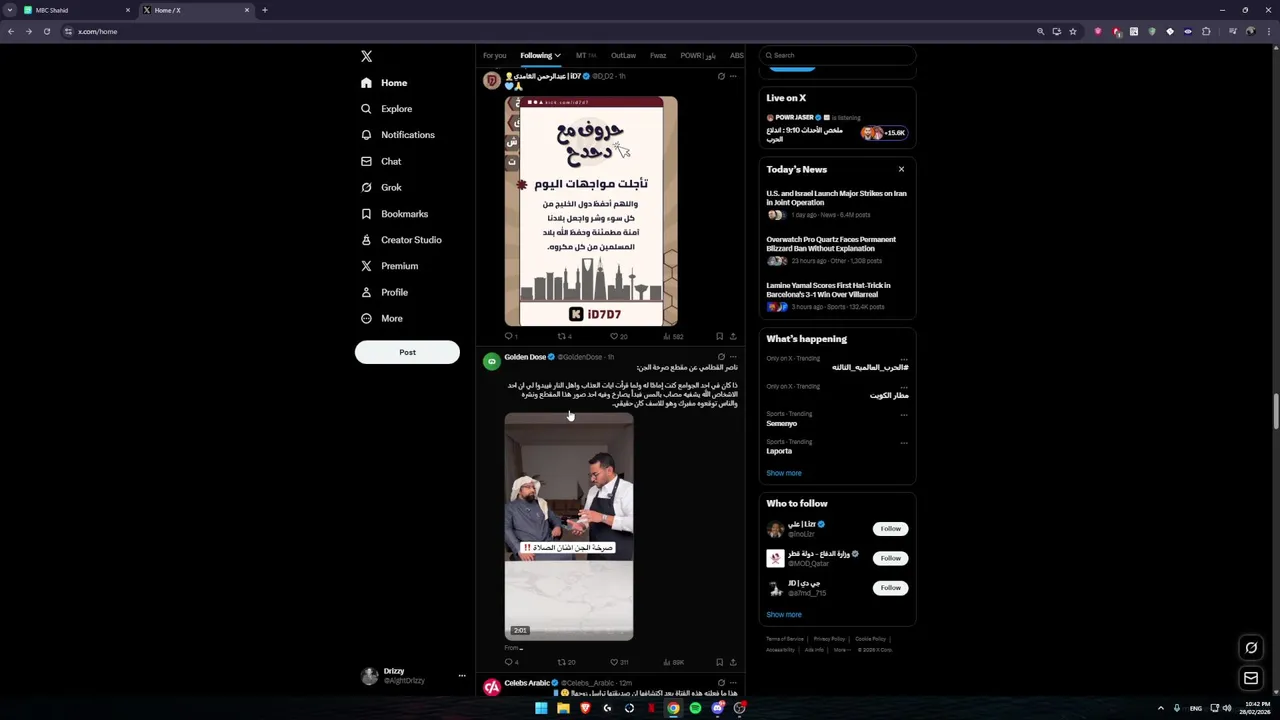
Task: Open more options on iD7 post
Action: (x=733, y=76)
